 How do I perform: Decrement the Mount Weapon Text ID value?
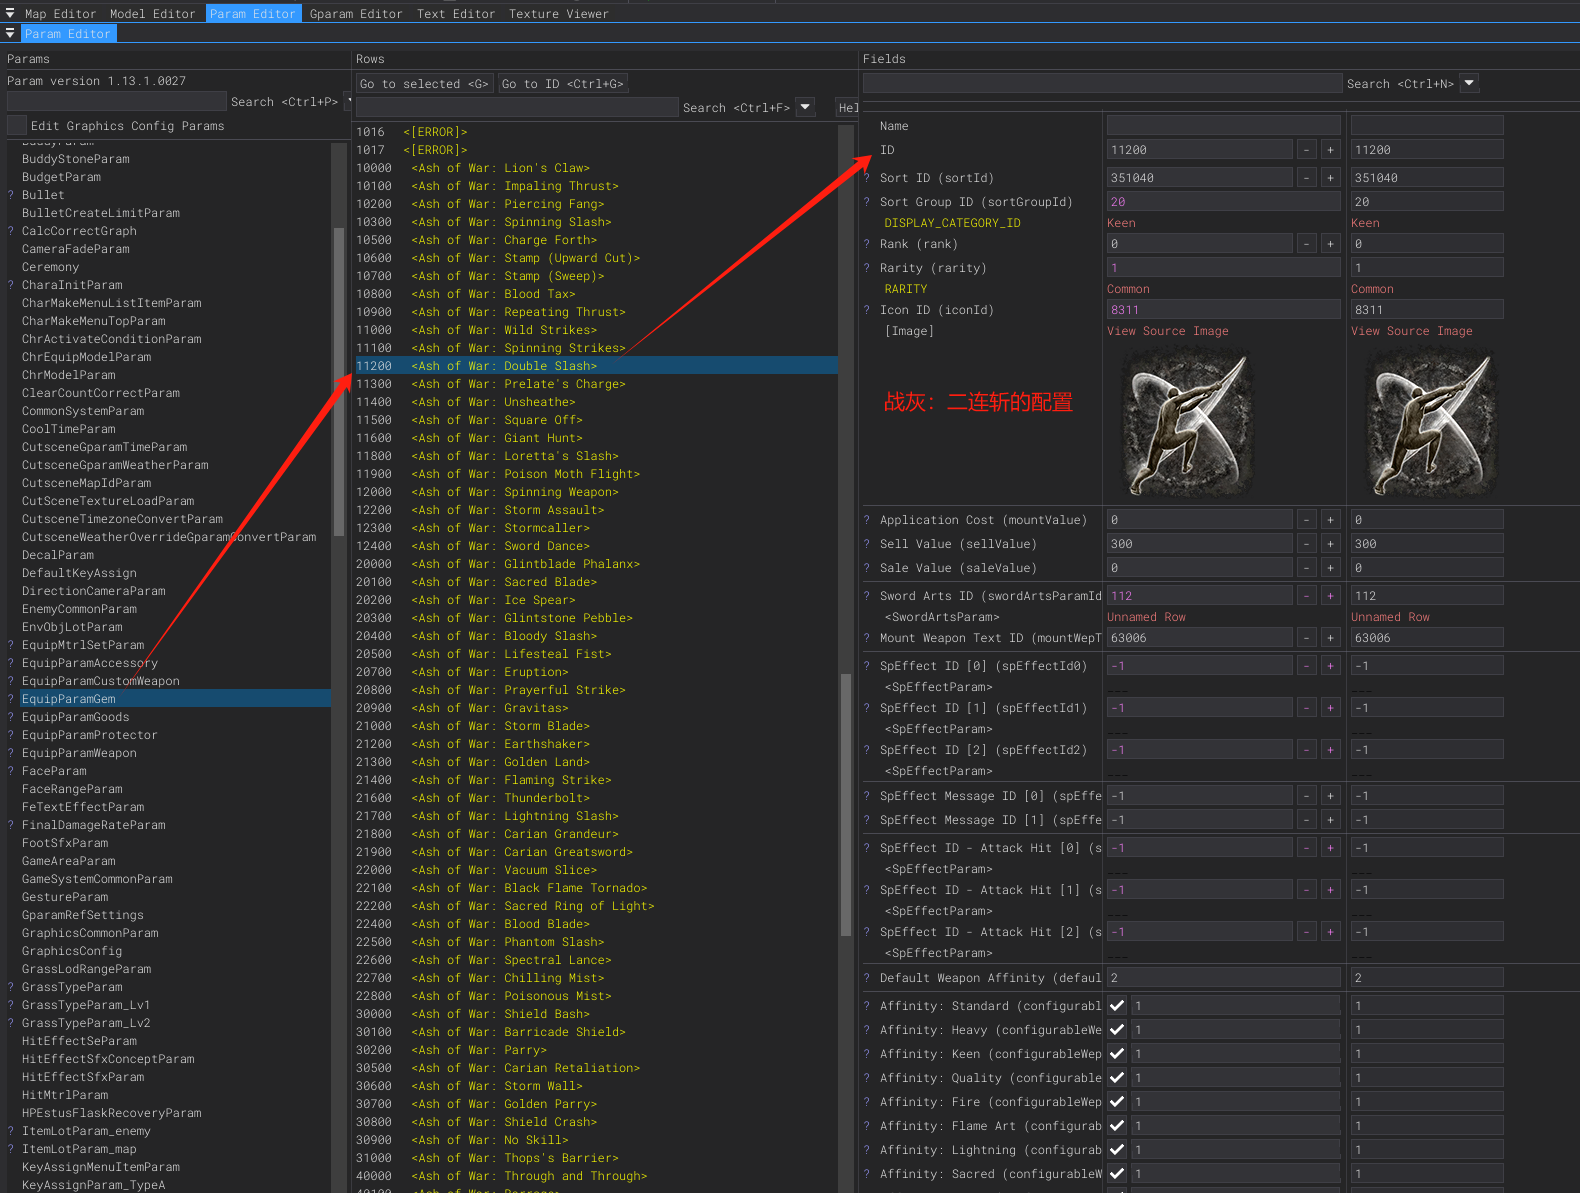[1306, 638]
